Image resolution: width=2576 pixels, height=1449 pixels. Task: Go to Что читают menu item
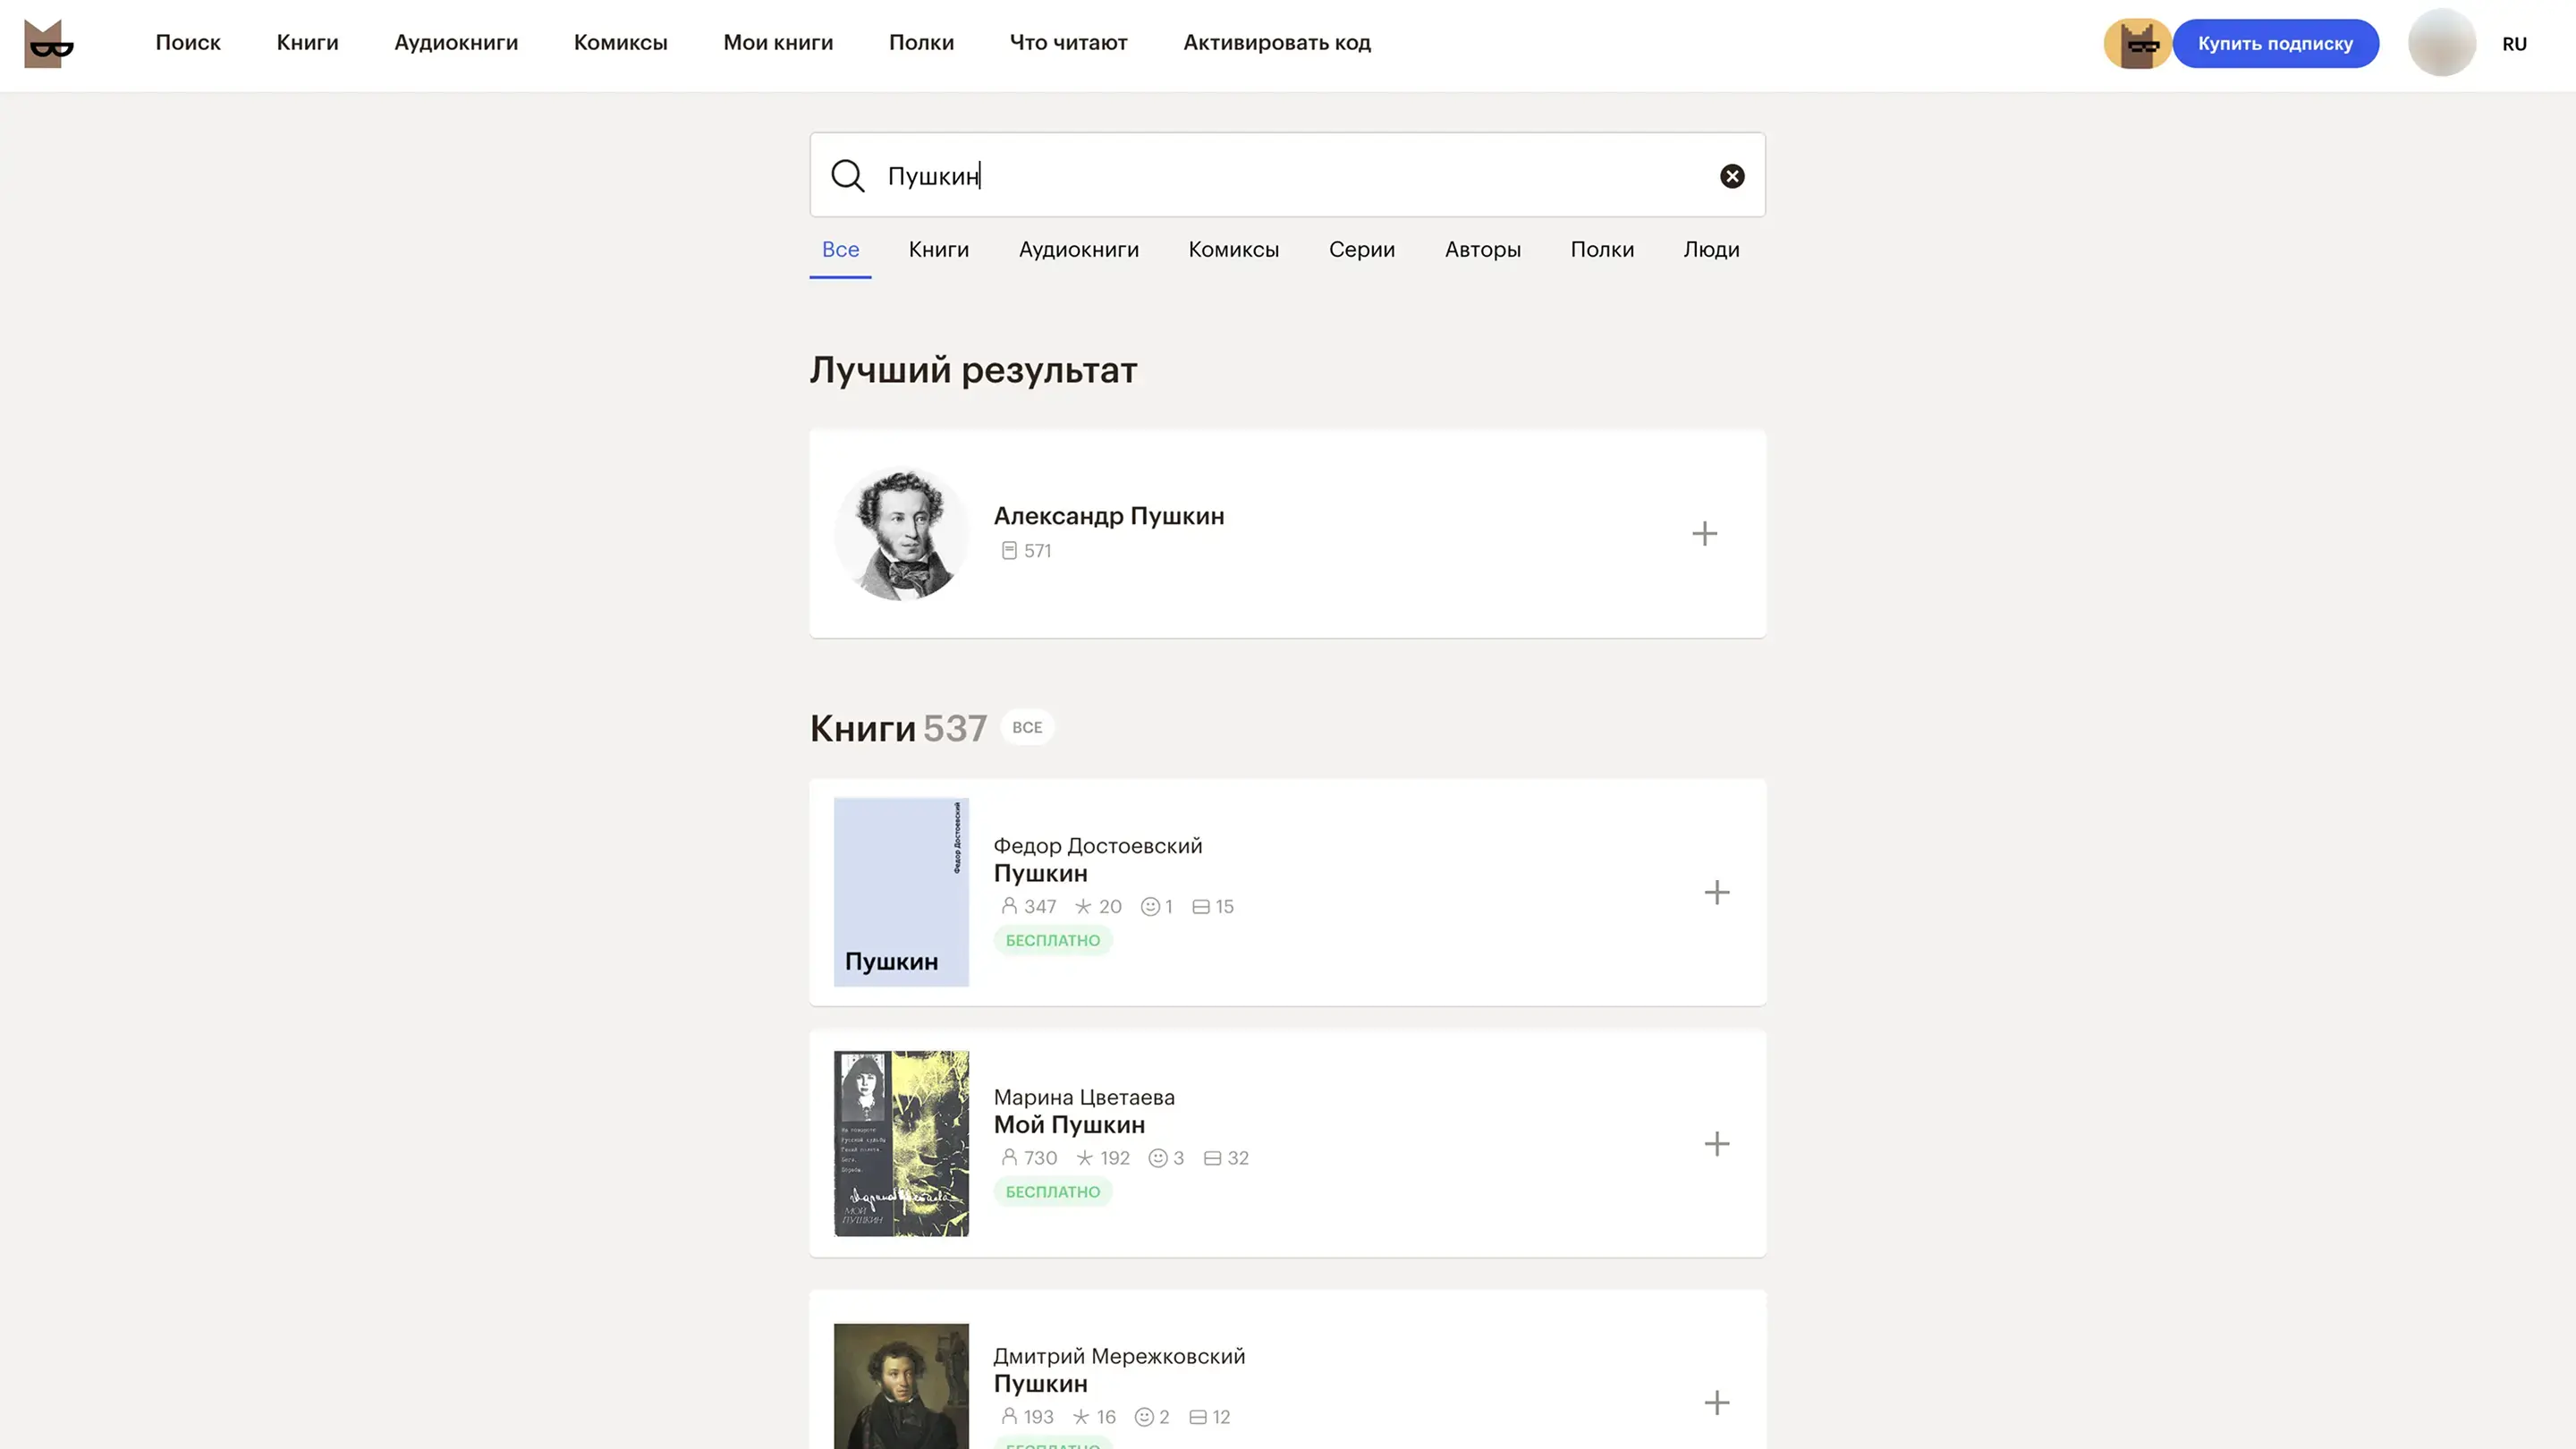(x=1068, y=43)
